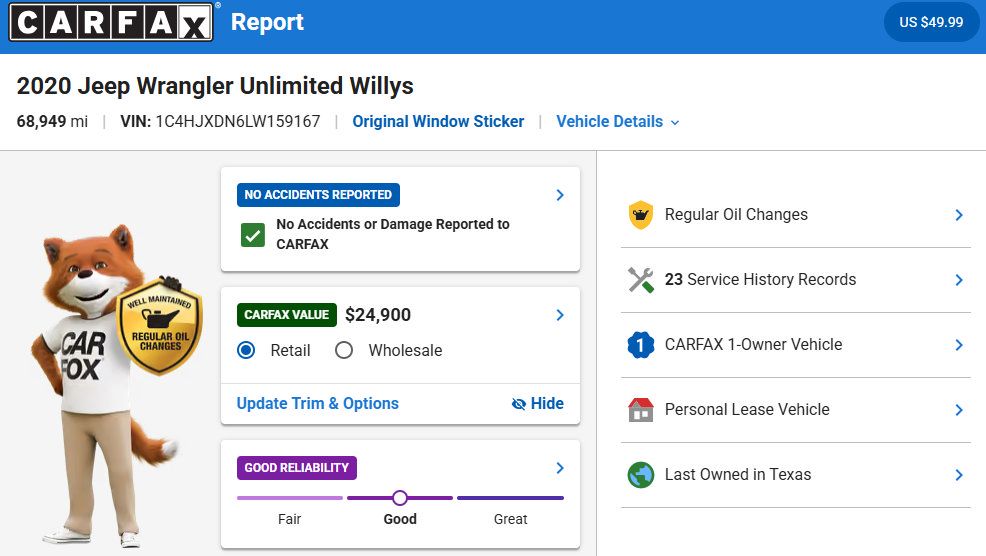Click the green No Accidents checkmark
The image size is (986, 556).
point(253,235)
